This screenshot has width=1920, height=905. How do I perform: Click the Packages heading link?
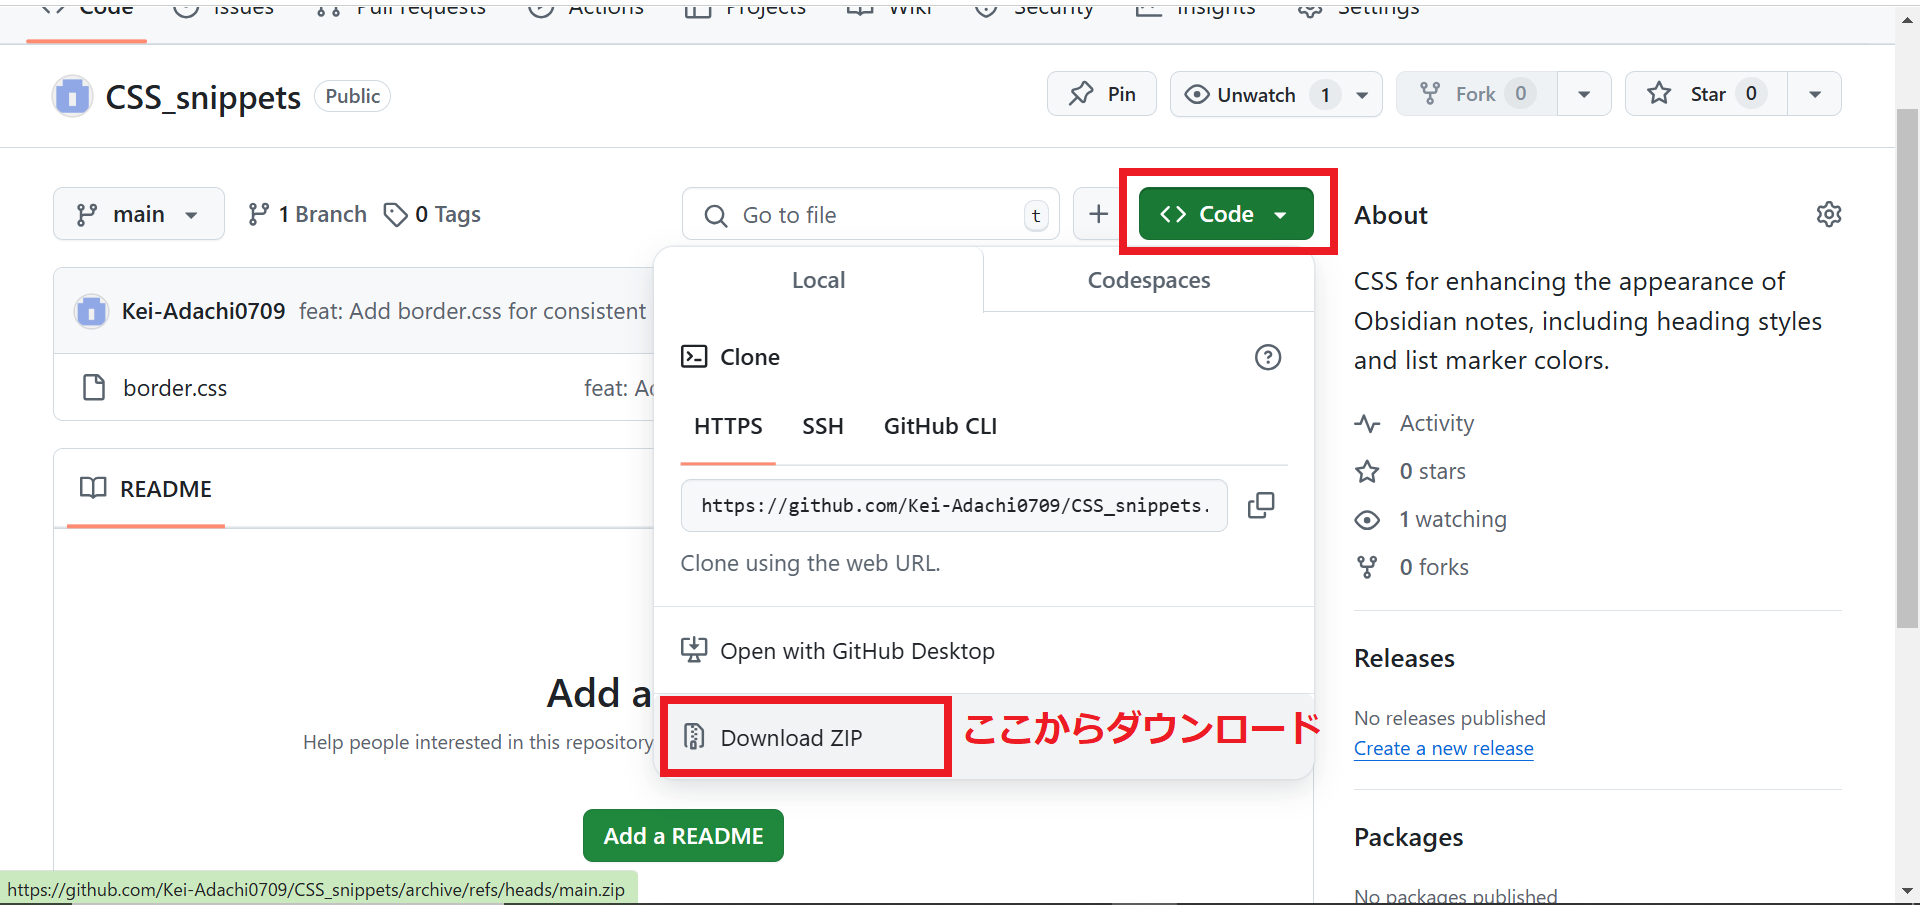(1408, 837)
